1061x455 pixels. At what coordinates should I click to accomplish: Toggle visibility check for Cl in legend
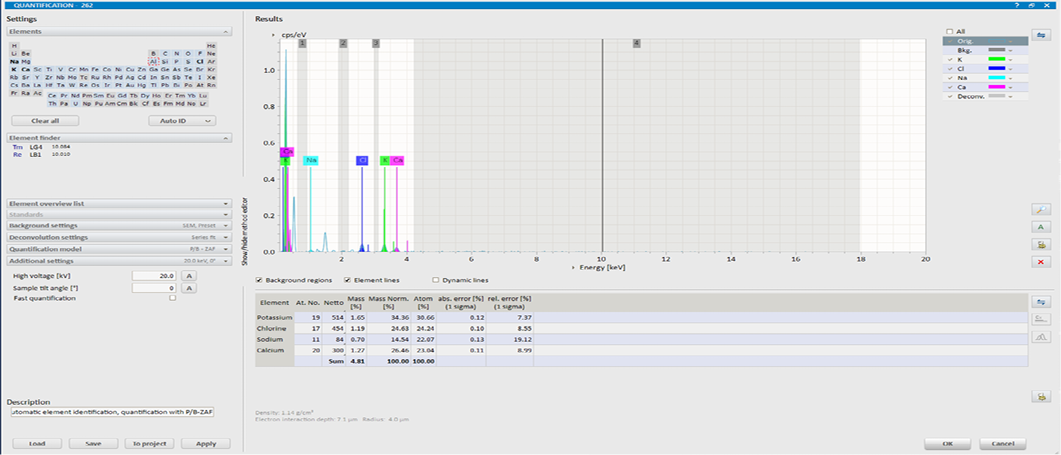tap(950, 68)
